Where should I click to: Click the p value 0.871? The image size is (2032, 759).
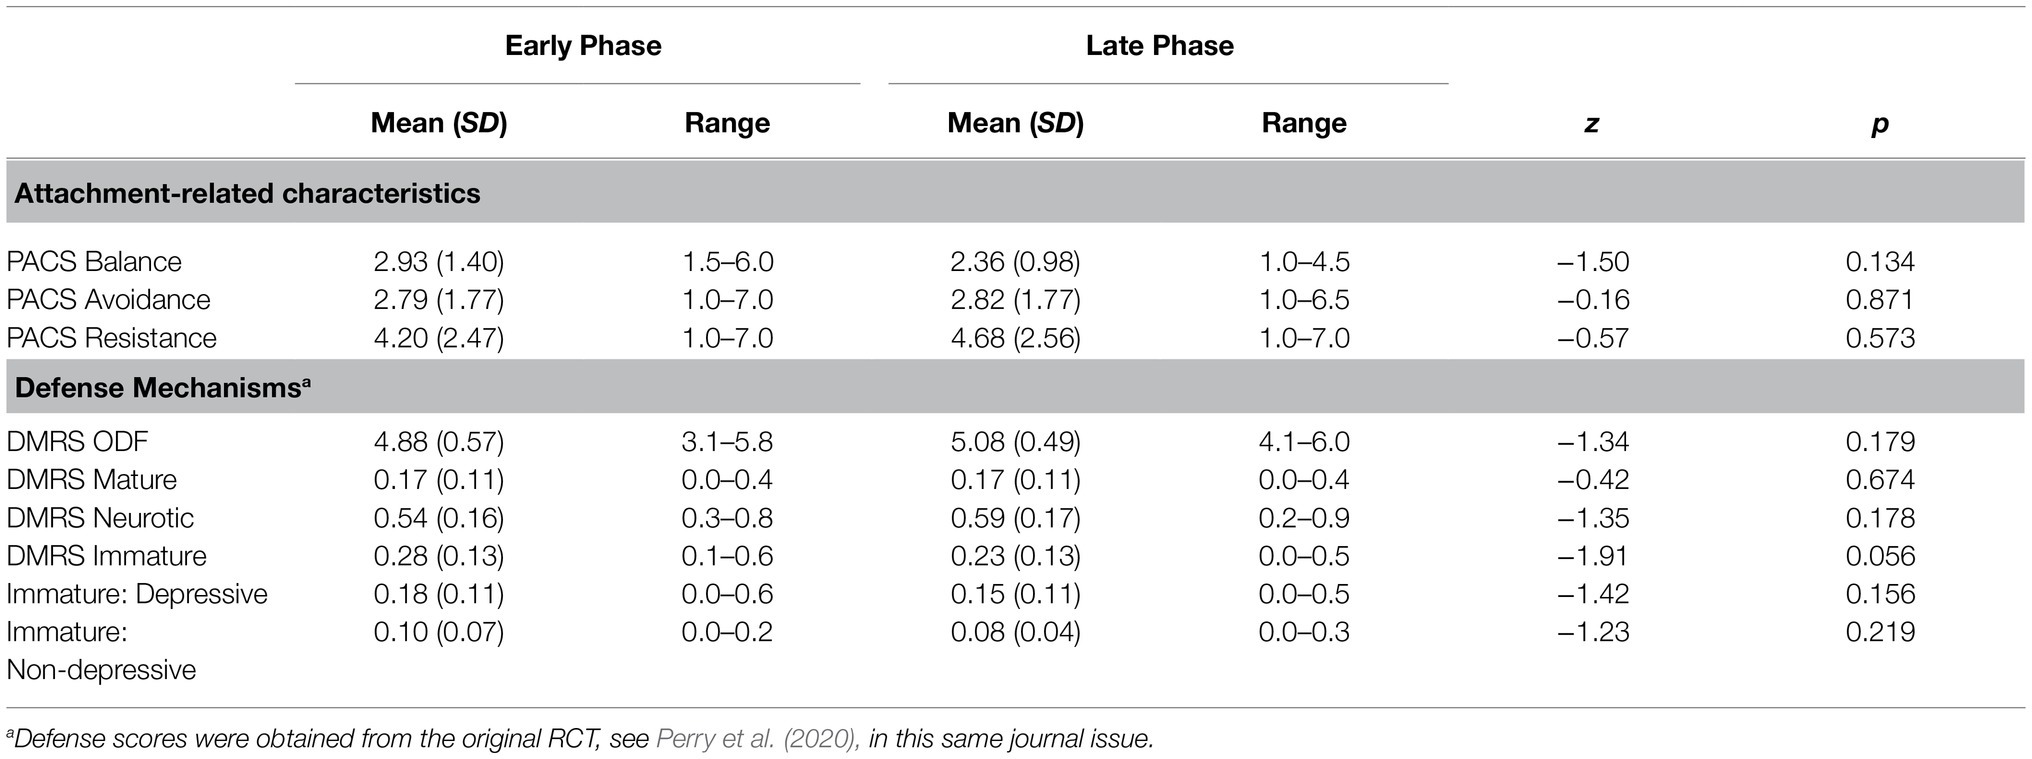[x=1880, y=300]
